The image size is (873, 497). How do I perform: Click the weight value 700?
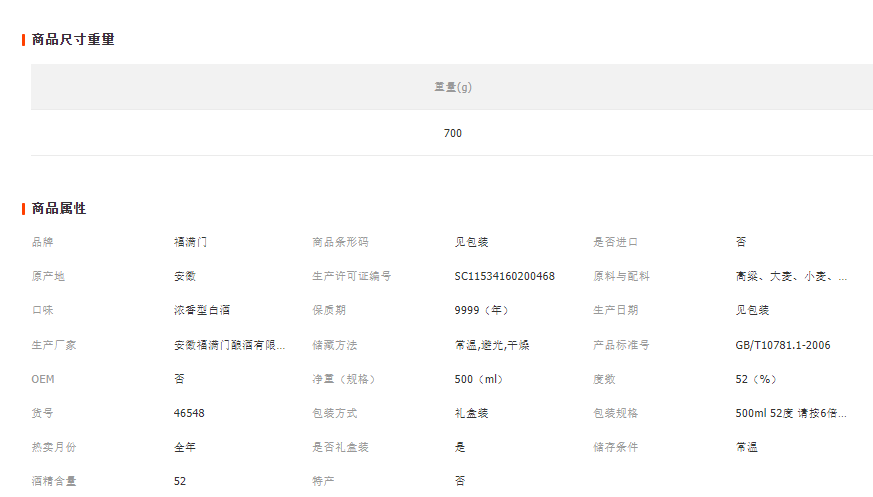pos(452,133)
